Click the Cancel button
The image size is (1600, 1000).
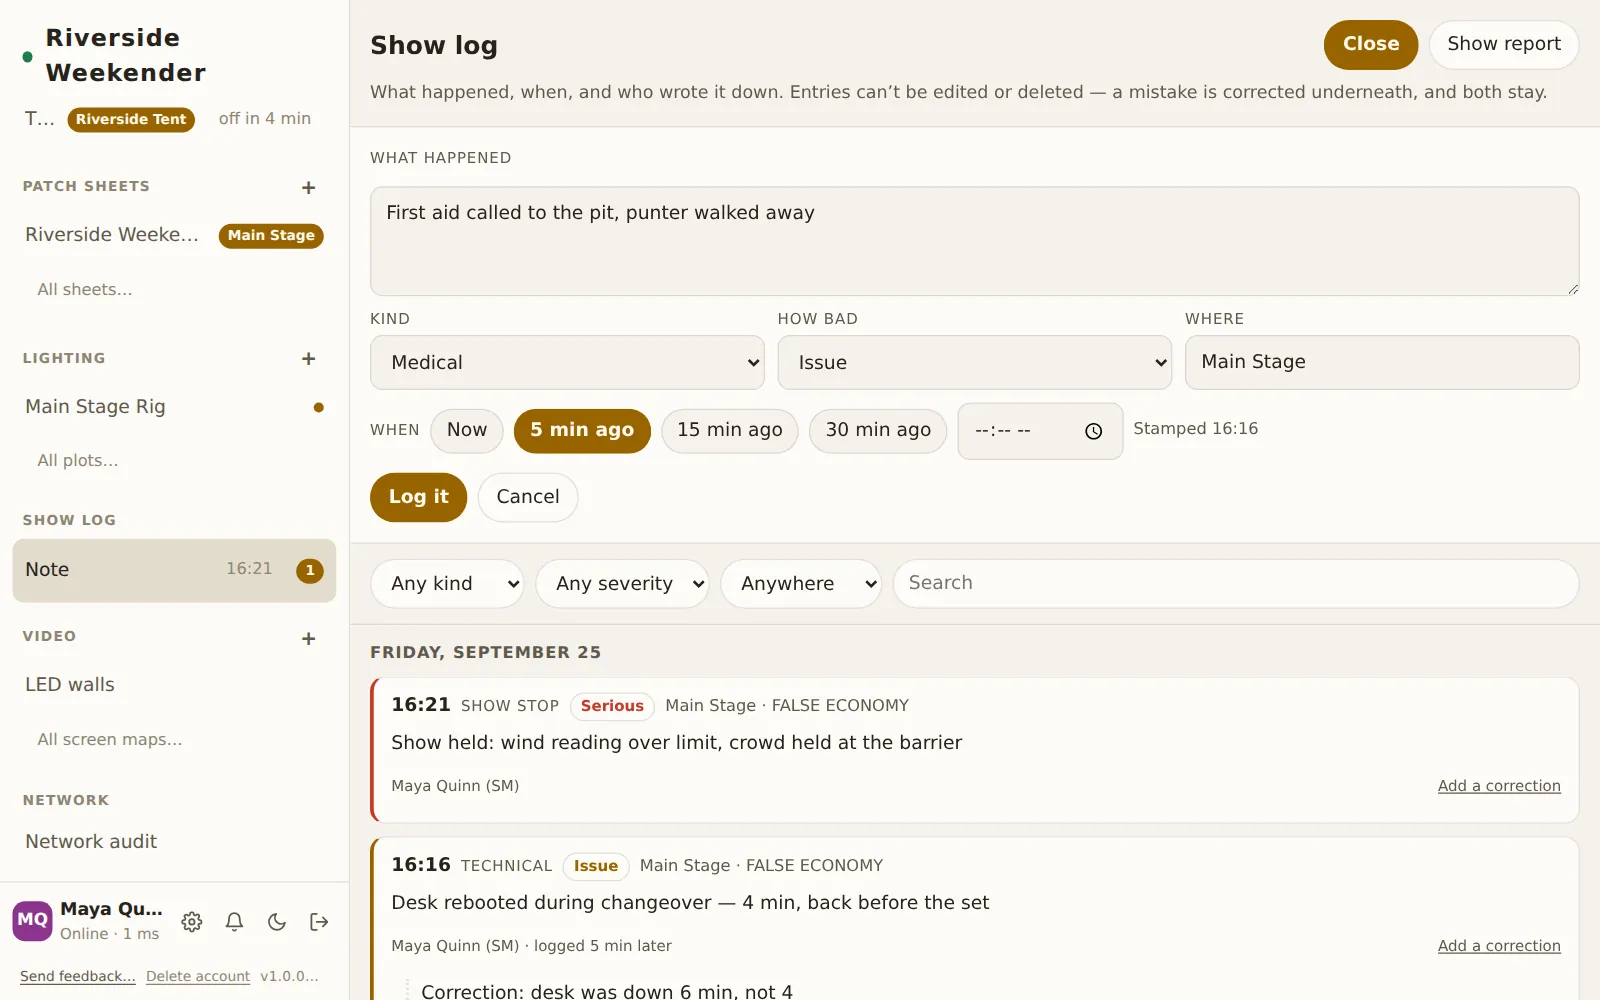coord(528,497)
